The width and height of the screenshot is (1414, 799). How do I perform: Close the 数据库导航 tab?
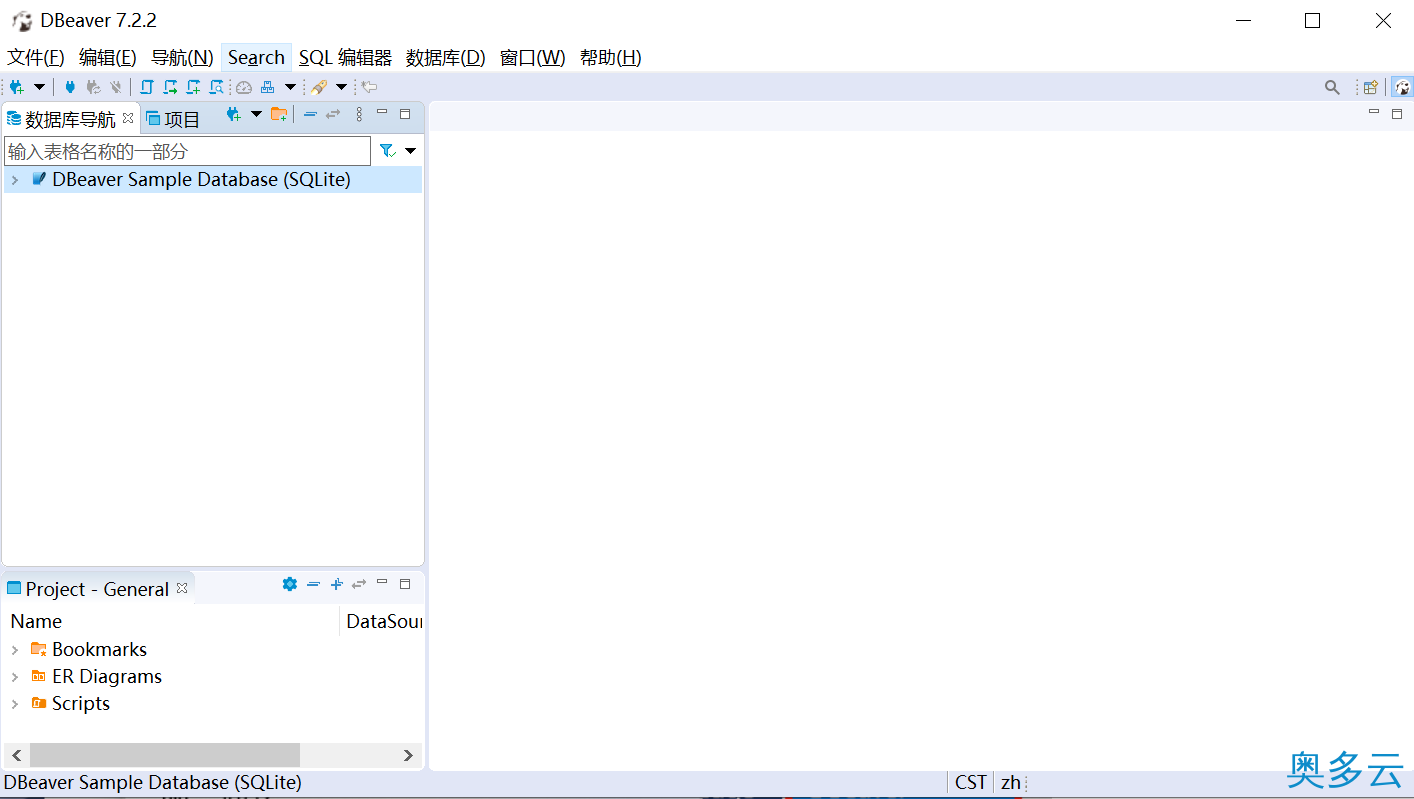point(128,118)
